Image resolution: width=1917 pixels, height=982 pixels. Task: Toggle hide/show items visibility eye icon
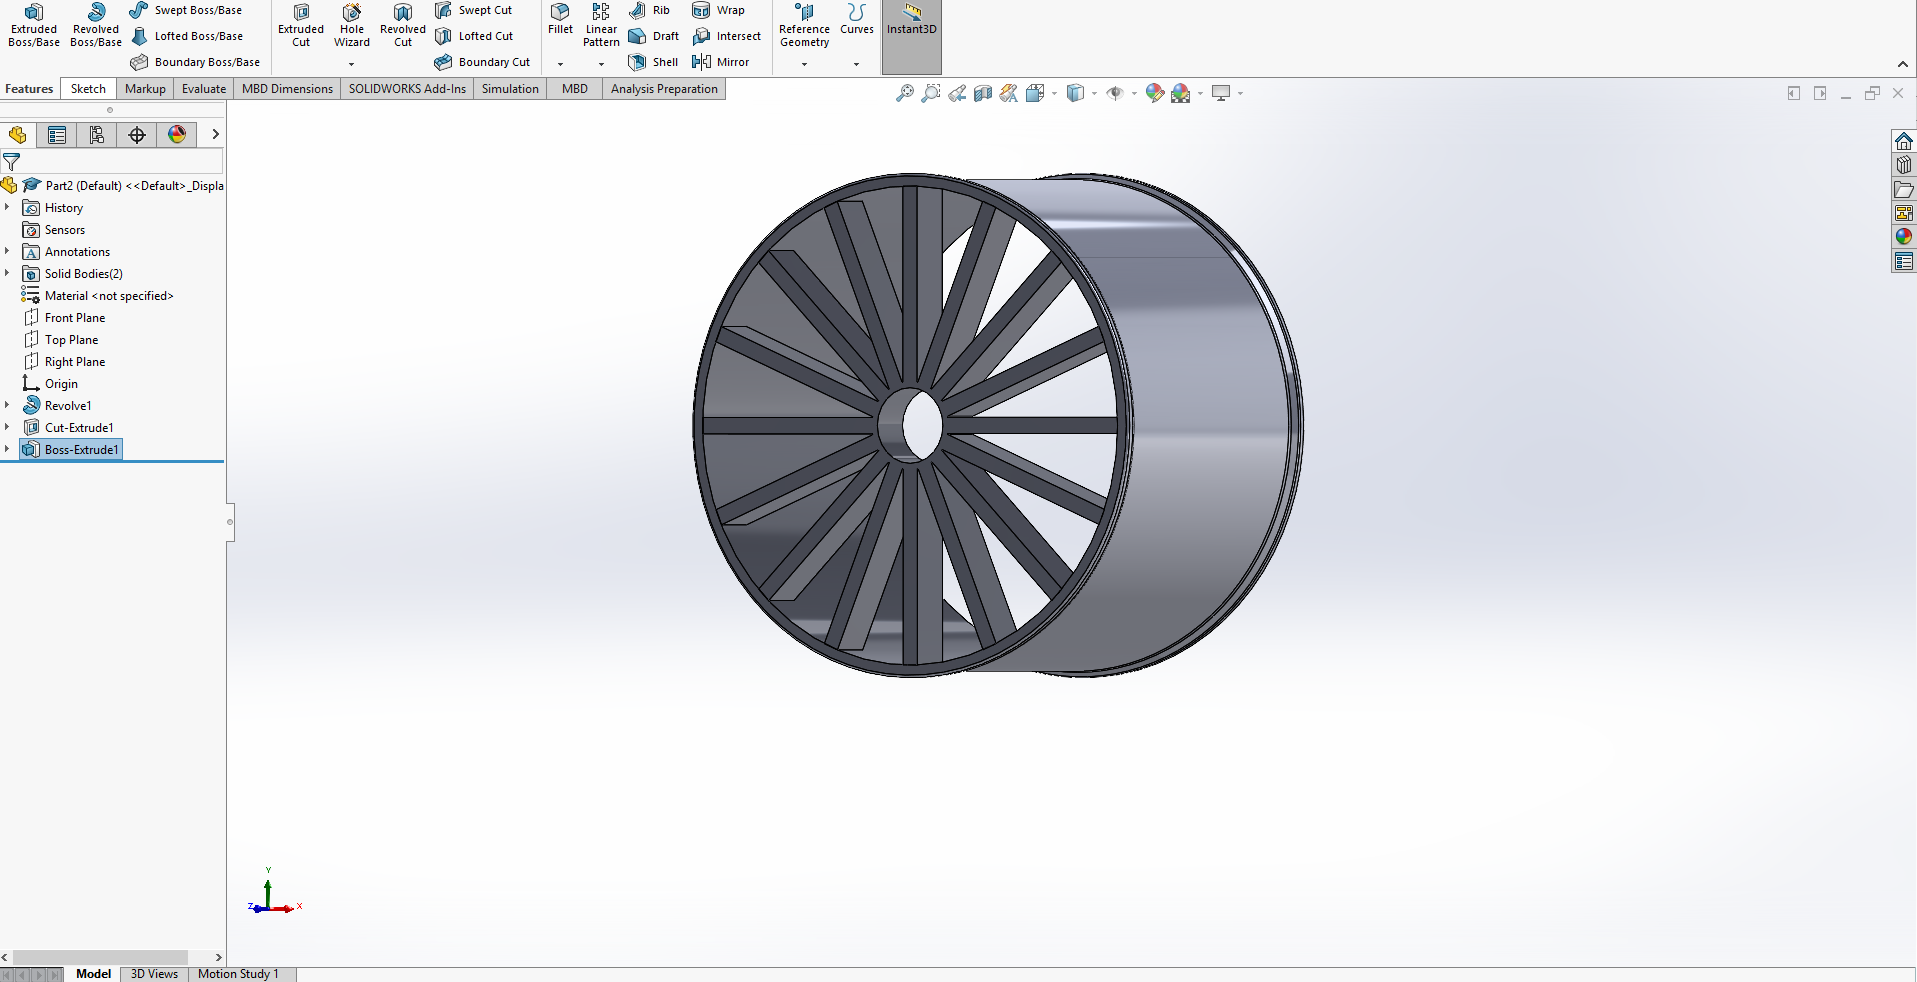pyautogui.click(x=1115, y=92)
